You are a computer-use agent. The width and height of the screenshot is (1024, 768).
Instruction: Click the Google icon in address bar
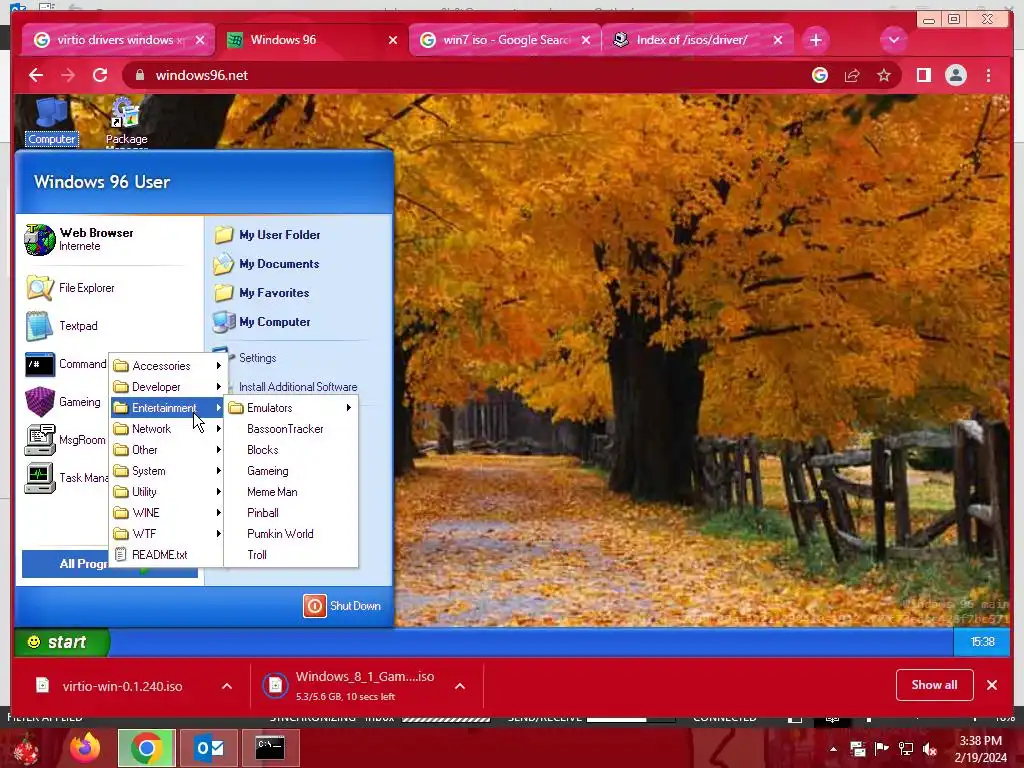tap(820, 75)
